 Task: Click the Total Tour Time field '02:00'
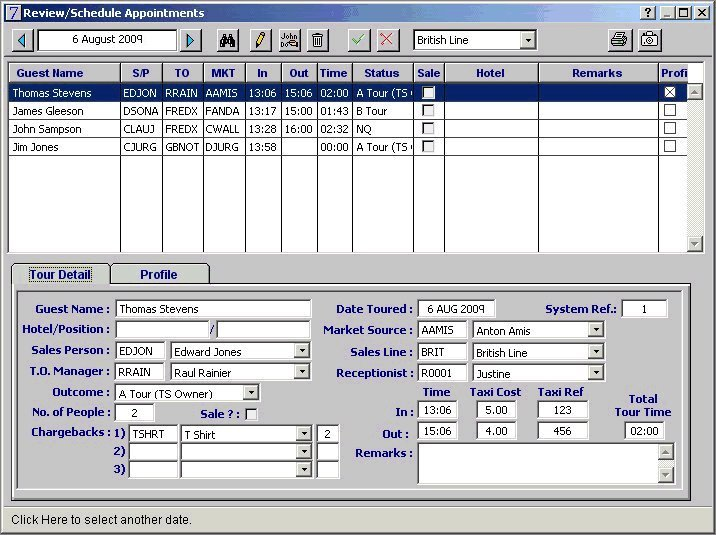coord(644,431)
